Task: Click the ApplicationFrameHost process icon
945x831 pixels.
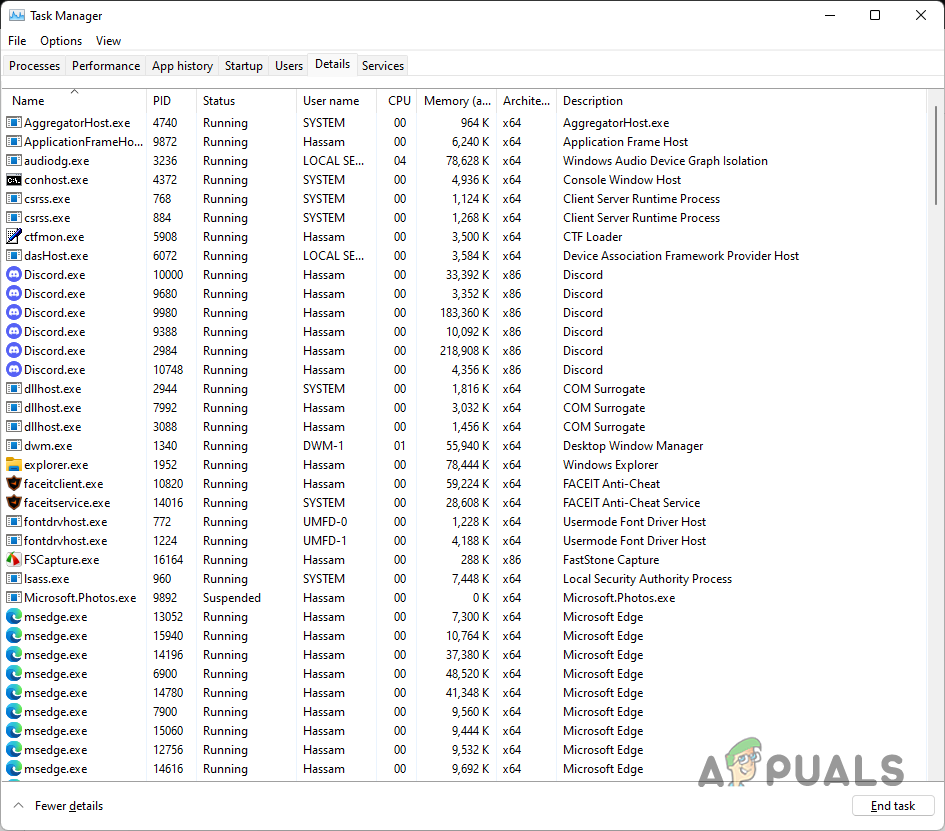Action: (14, 142)
